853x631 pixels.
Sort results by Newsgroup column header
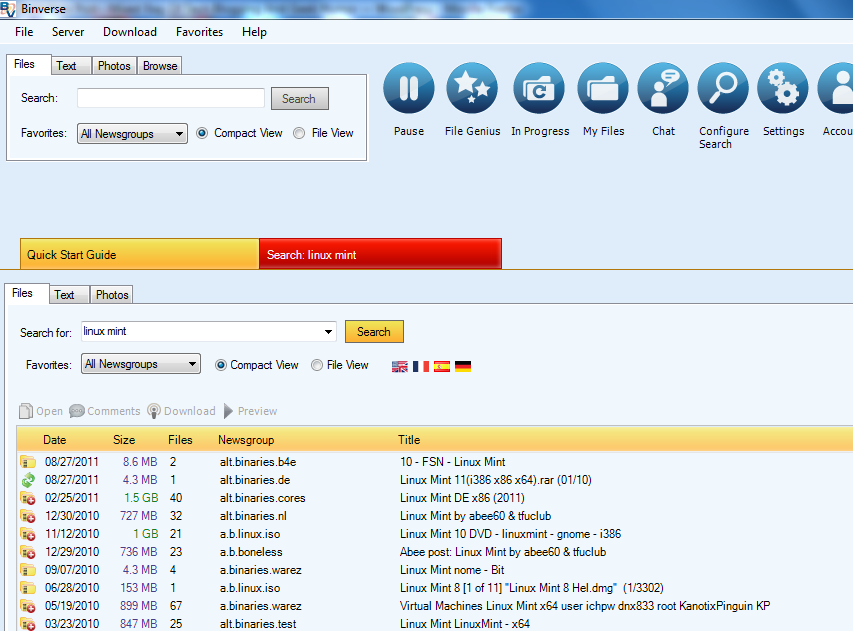point(246,440)
